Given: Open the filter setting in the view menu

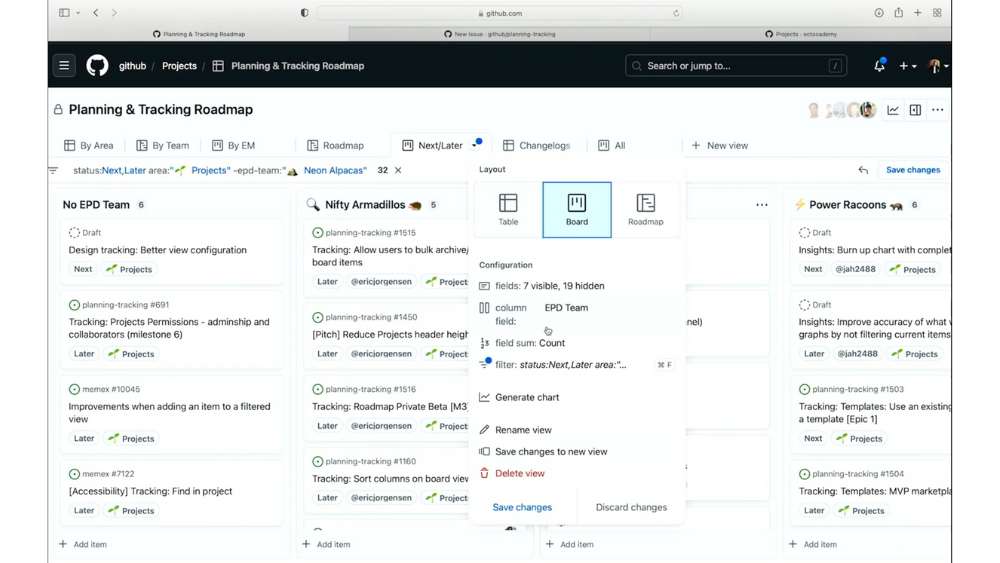Looking at the screenshot, I should [577, 365].
